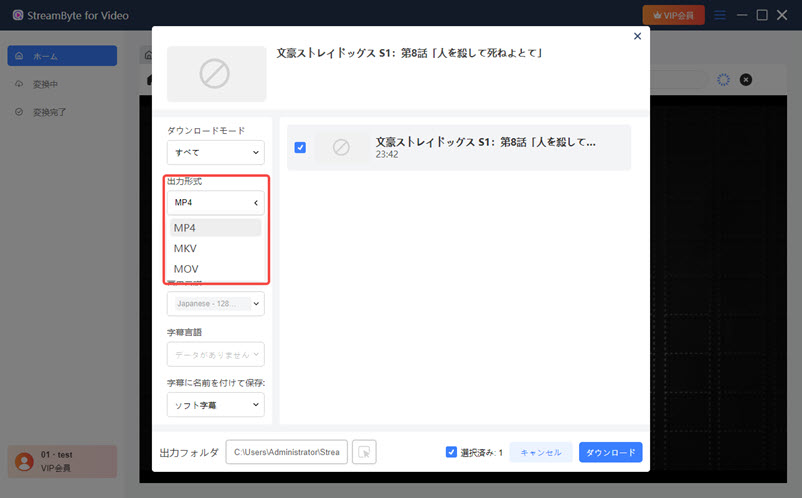
Task: Click the user avatar icon
Action: pyautogui.click(x=24, y=462)
